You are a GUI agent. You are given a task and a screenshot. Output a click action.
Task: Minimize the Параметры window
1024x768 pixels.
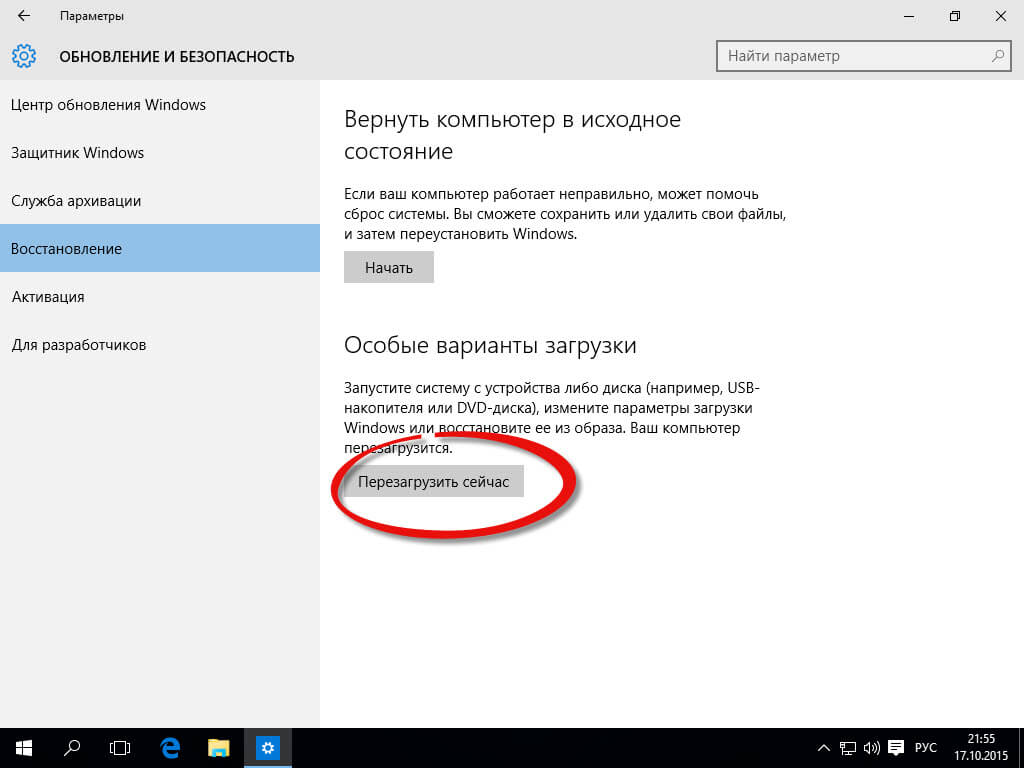(909, 16)
